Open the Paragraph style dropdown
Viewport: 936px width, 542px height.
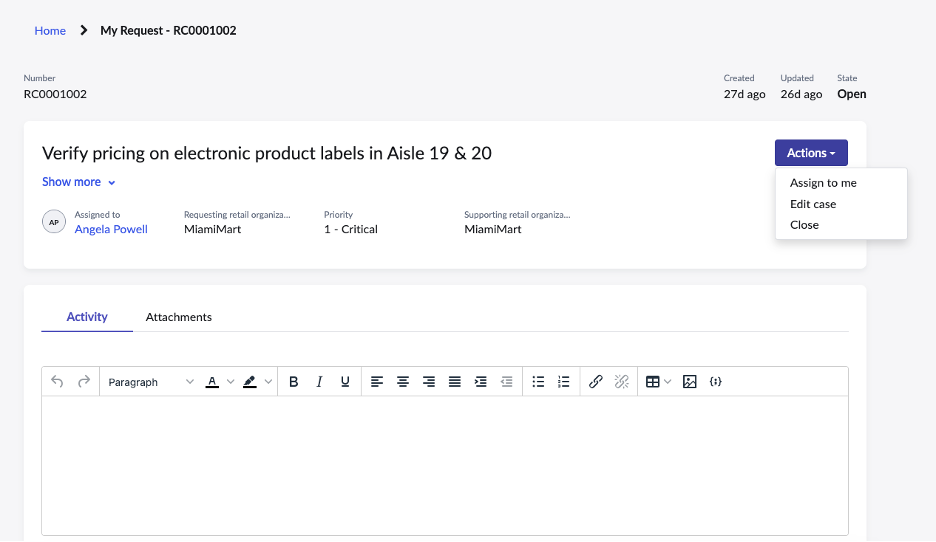point(150,381)
